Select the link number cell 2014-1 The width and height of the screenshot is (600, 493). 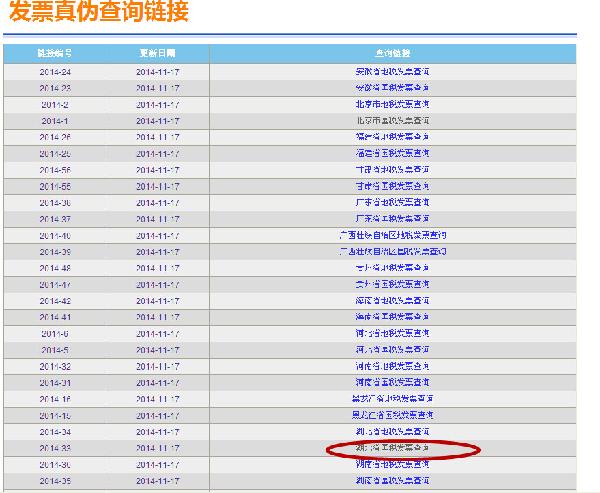point(55,121)
